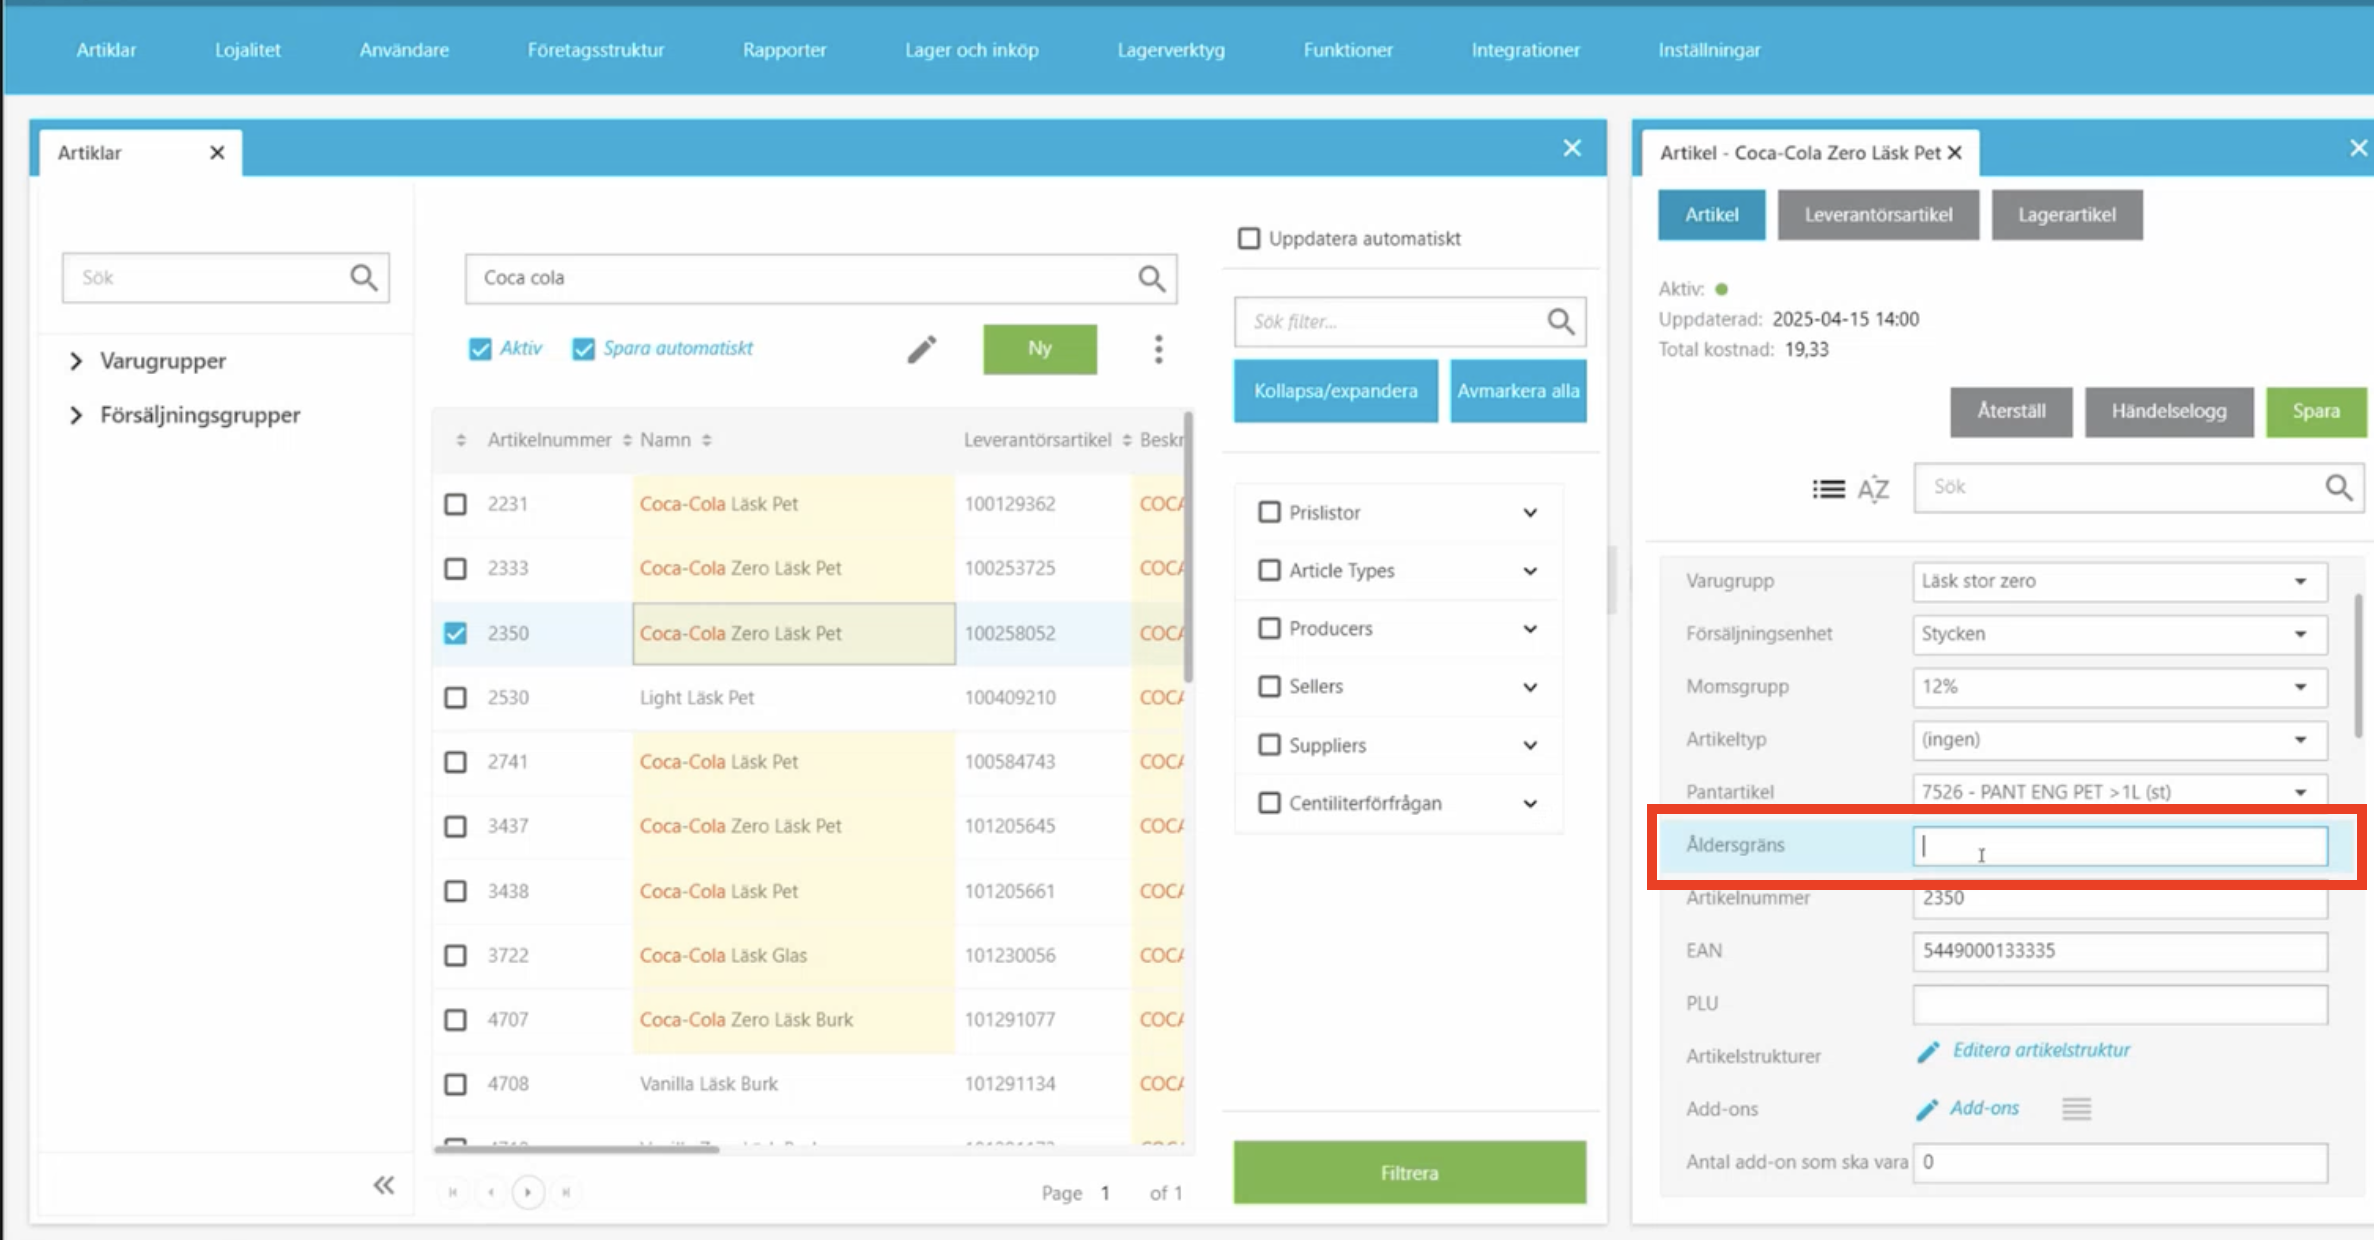Image resolution: width=2374 pixels, height=1240 pixels.
Task: Click the Återställ button
Action: pos(2011,412)
